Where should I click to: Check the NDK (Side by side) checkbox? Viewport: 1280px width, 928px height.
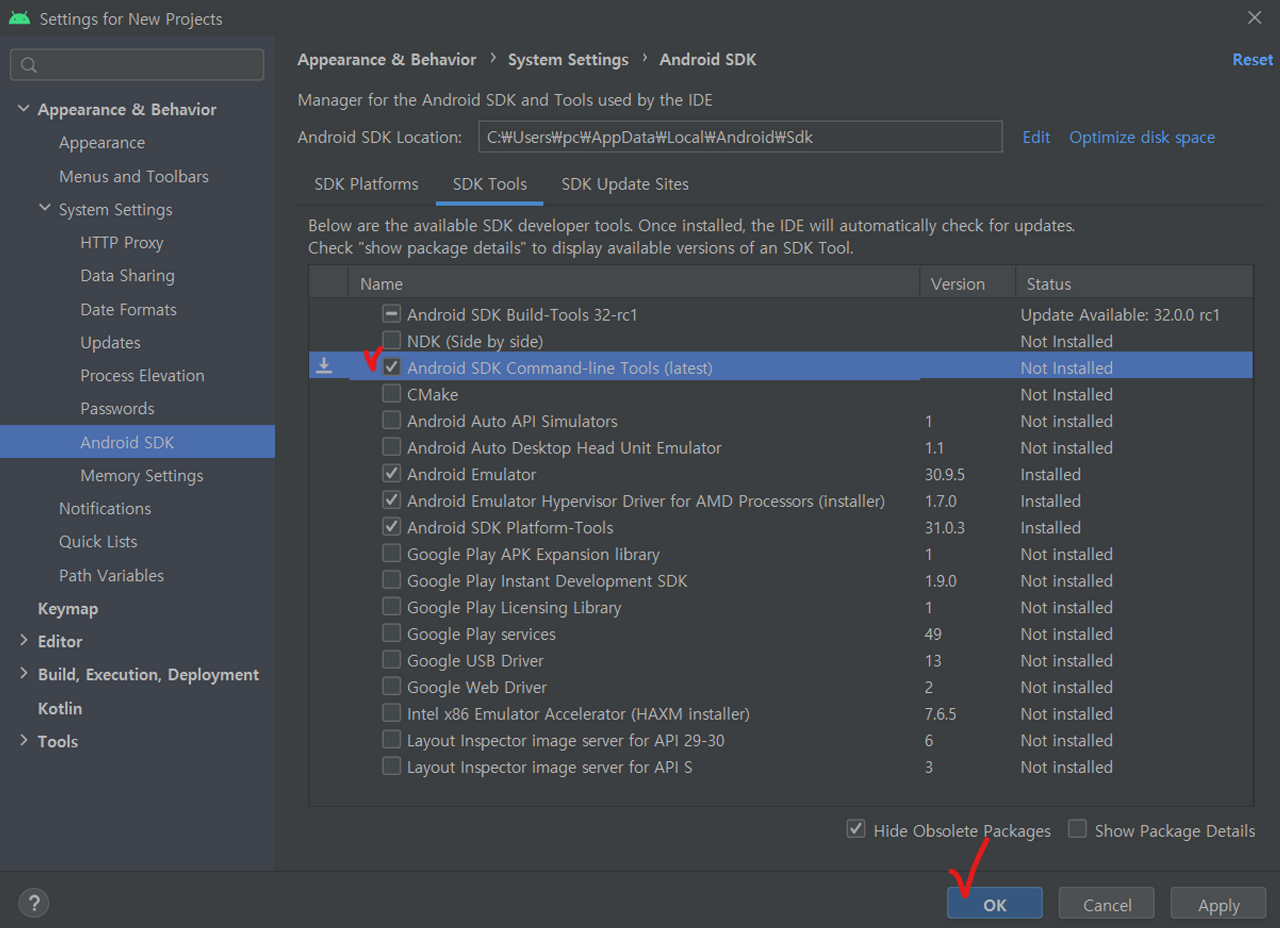pyautogui.click(x=392, y=341)
